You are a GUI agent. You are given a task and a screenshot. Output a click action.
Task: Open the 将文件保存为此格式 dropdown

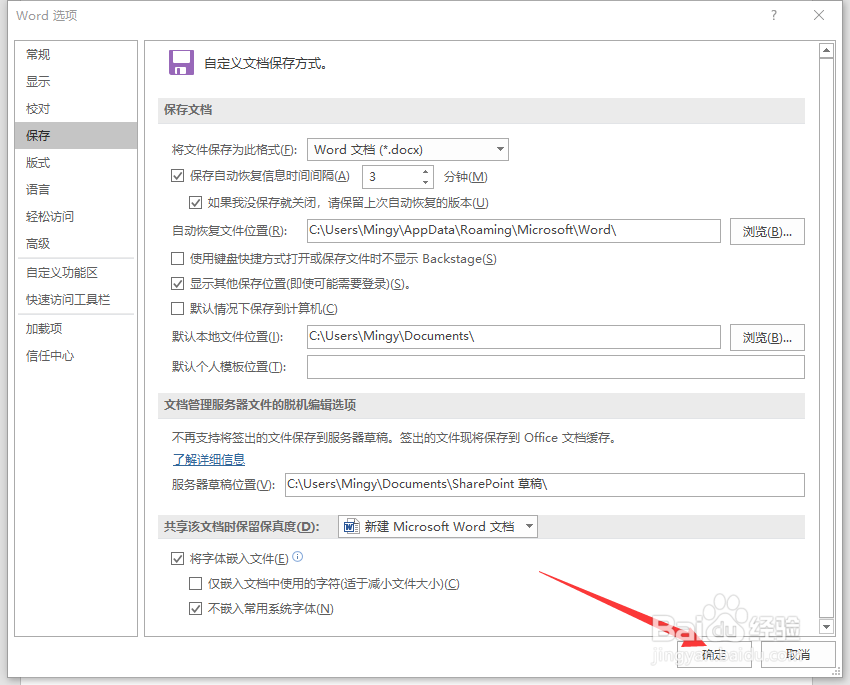point(408,150)
